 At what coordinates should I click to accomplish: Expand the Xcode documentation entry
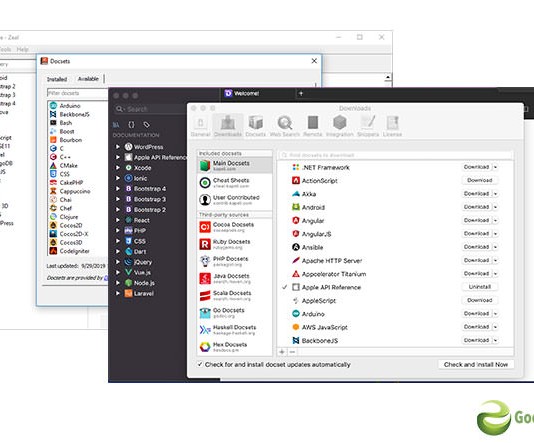(x=117, y=168)
